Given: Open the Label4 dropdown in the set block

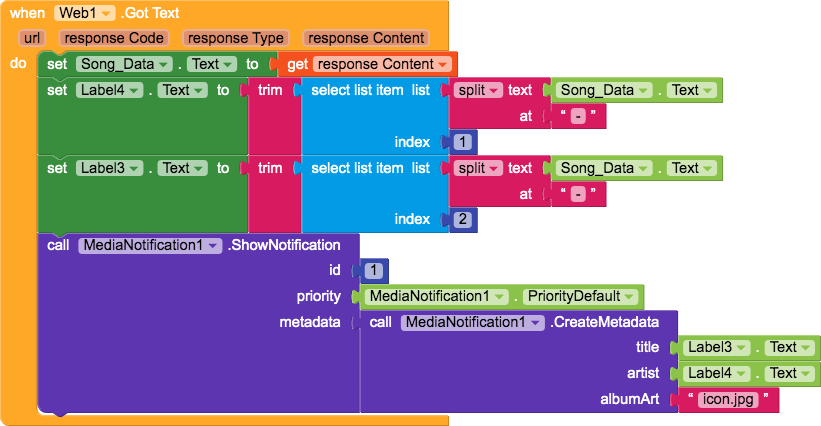Looking at the screenshot, I should (109, 90).
